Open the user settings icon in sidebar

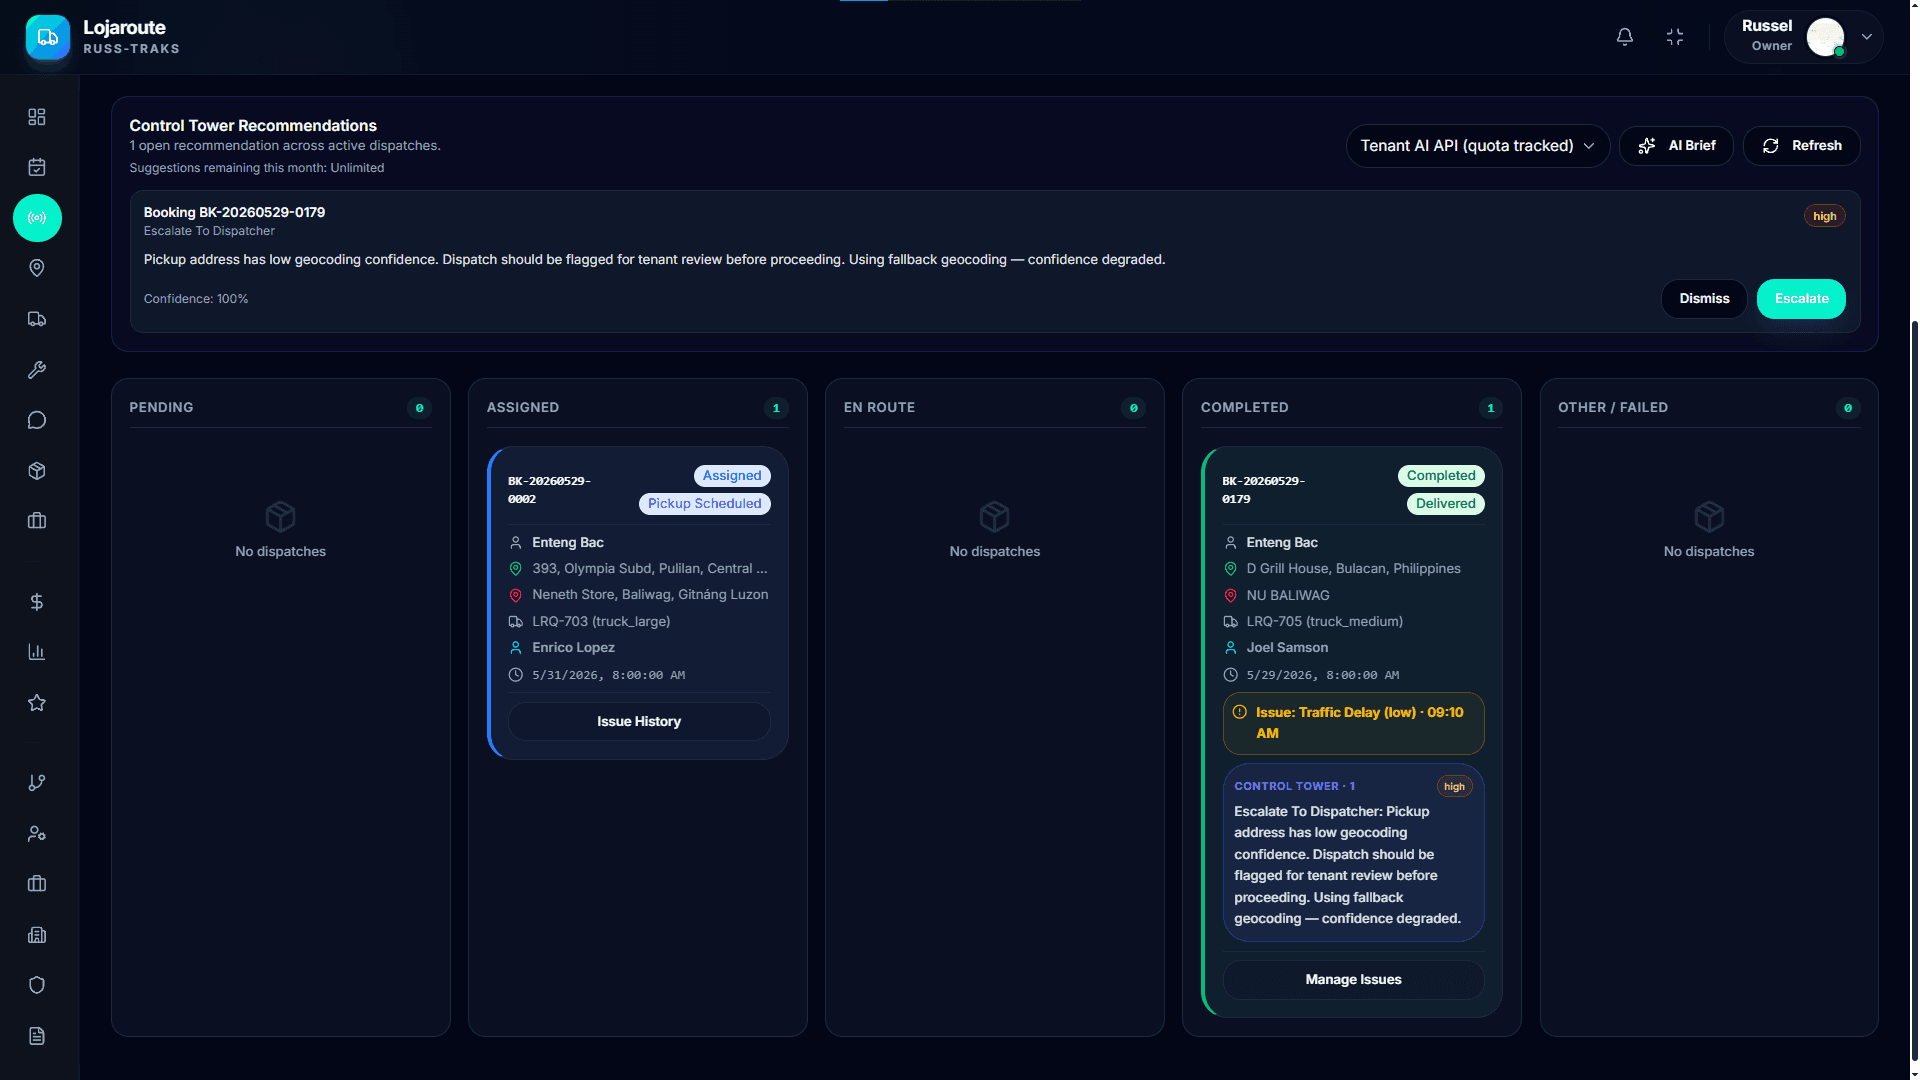pos(37,834)
